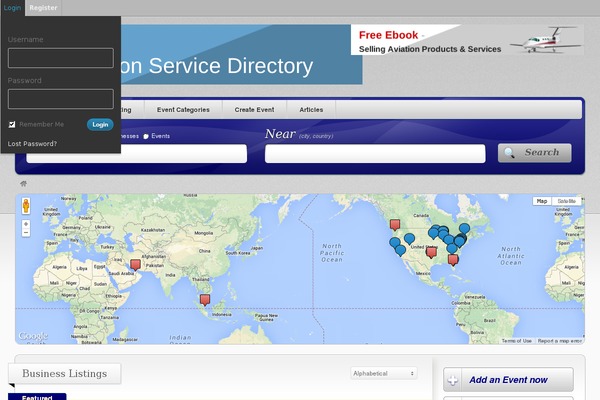Screen dimensions: 600x400
Task: Click the Username input field
Action: [x=61, y=58]
